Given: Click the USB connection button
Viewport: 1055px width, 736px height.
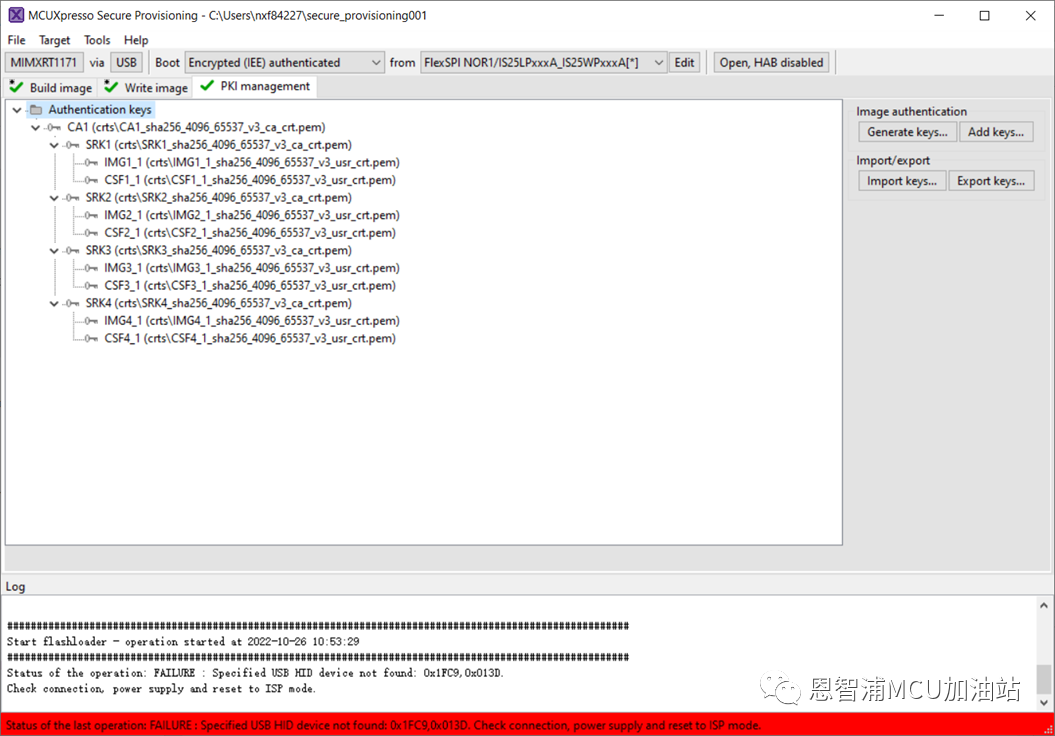Looking at the screenshot, I should pos(126,63).
